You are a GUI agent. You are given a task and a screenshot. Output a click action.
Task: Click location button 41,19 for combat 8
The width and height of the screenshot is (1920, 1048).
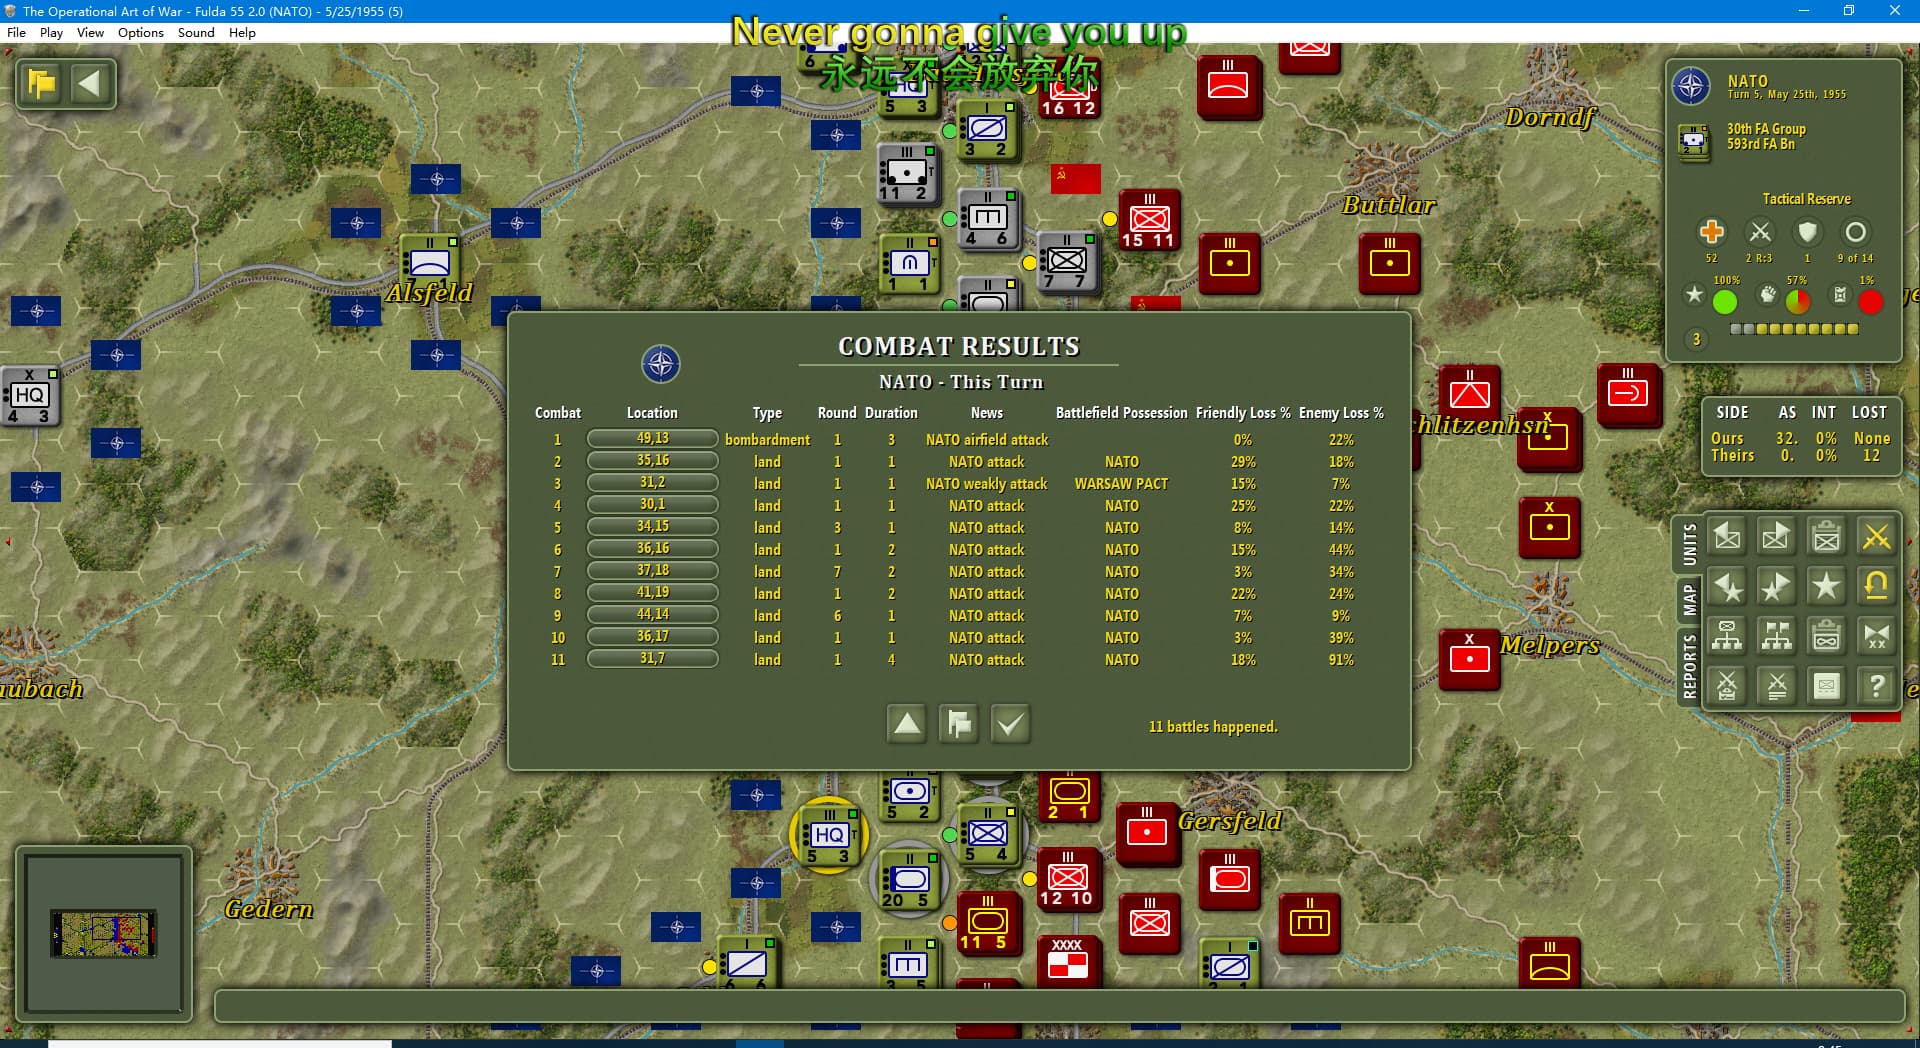[x=652, y=592]
